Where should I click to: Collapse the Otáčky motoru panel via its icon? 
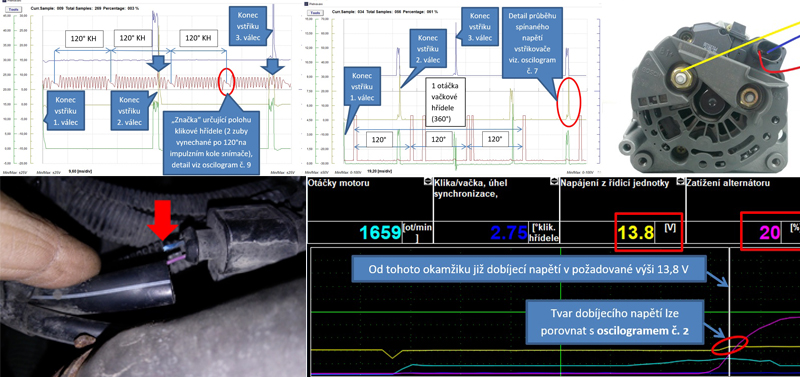428,182
